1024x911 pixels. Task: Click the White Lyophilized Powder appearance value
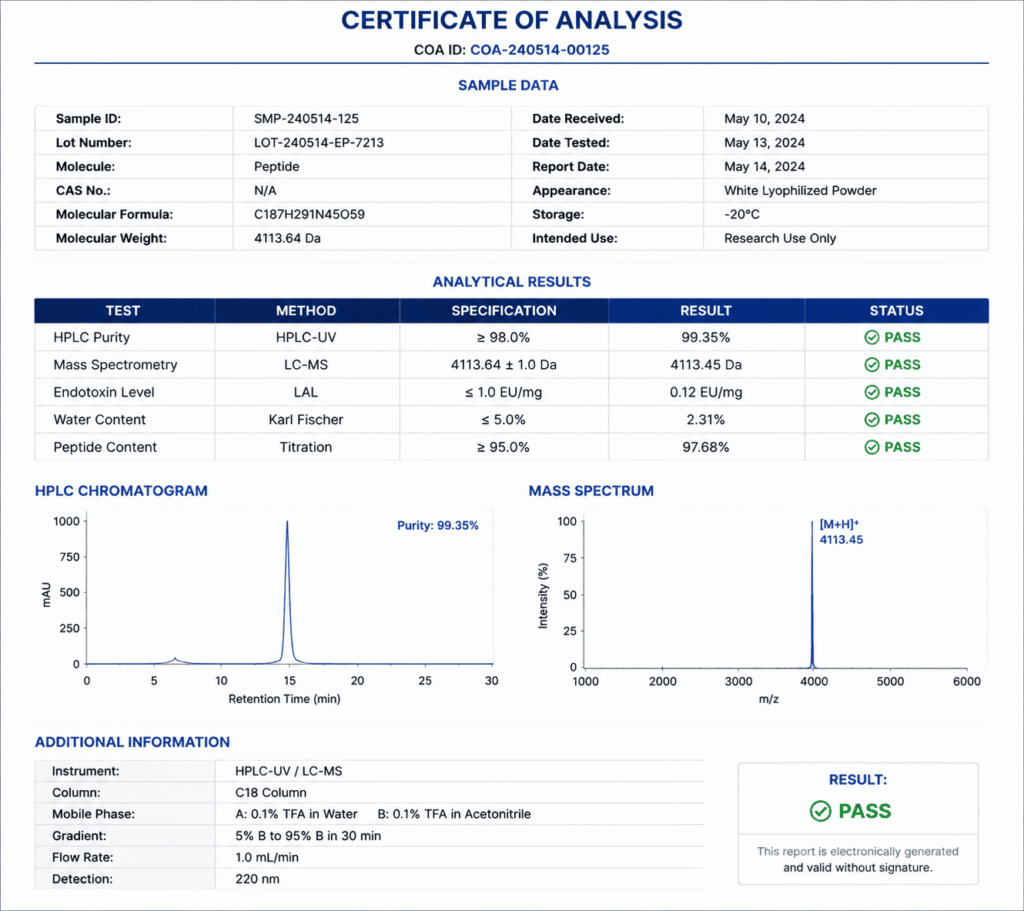point(800,191)
